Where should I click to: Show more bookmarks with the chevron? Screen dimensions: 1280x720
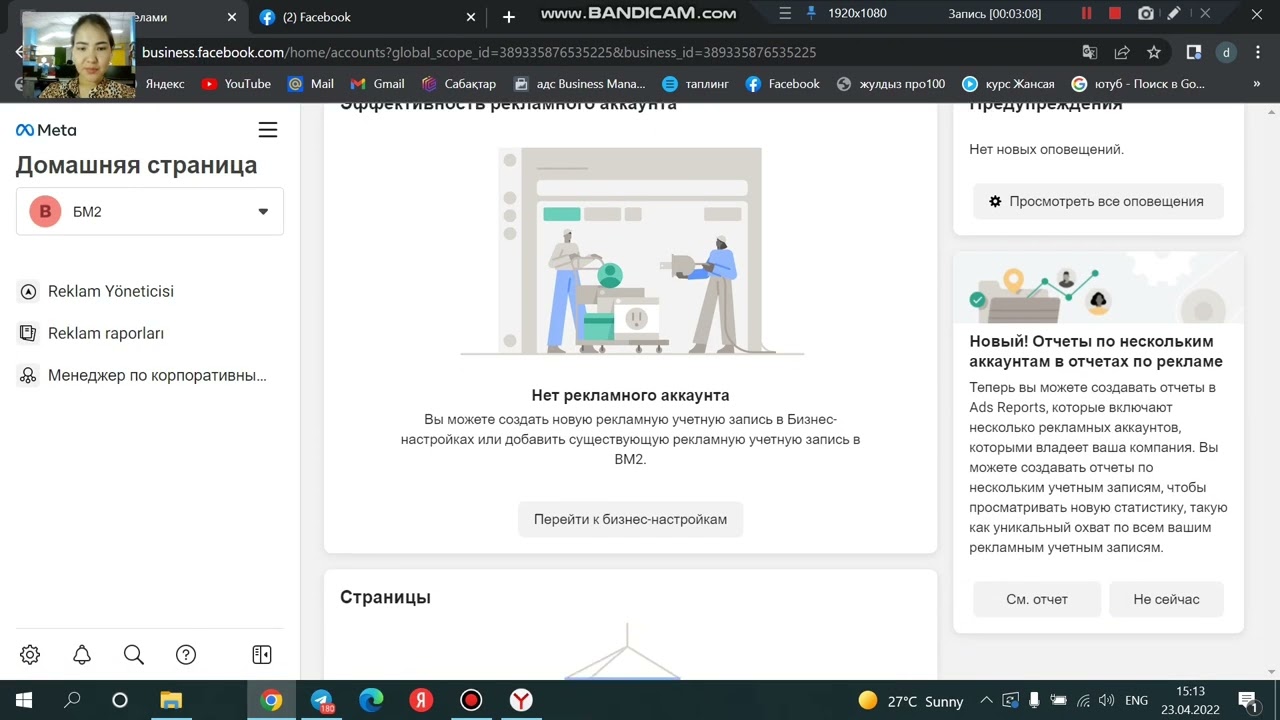coord(1256,84)
